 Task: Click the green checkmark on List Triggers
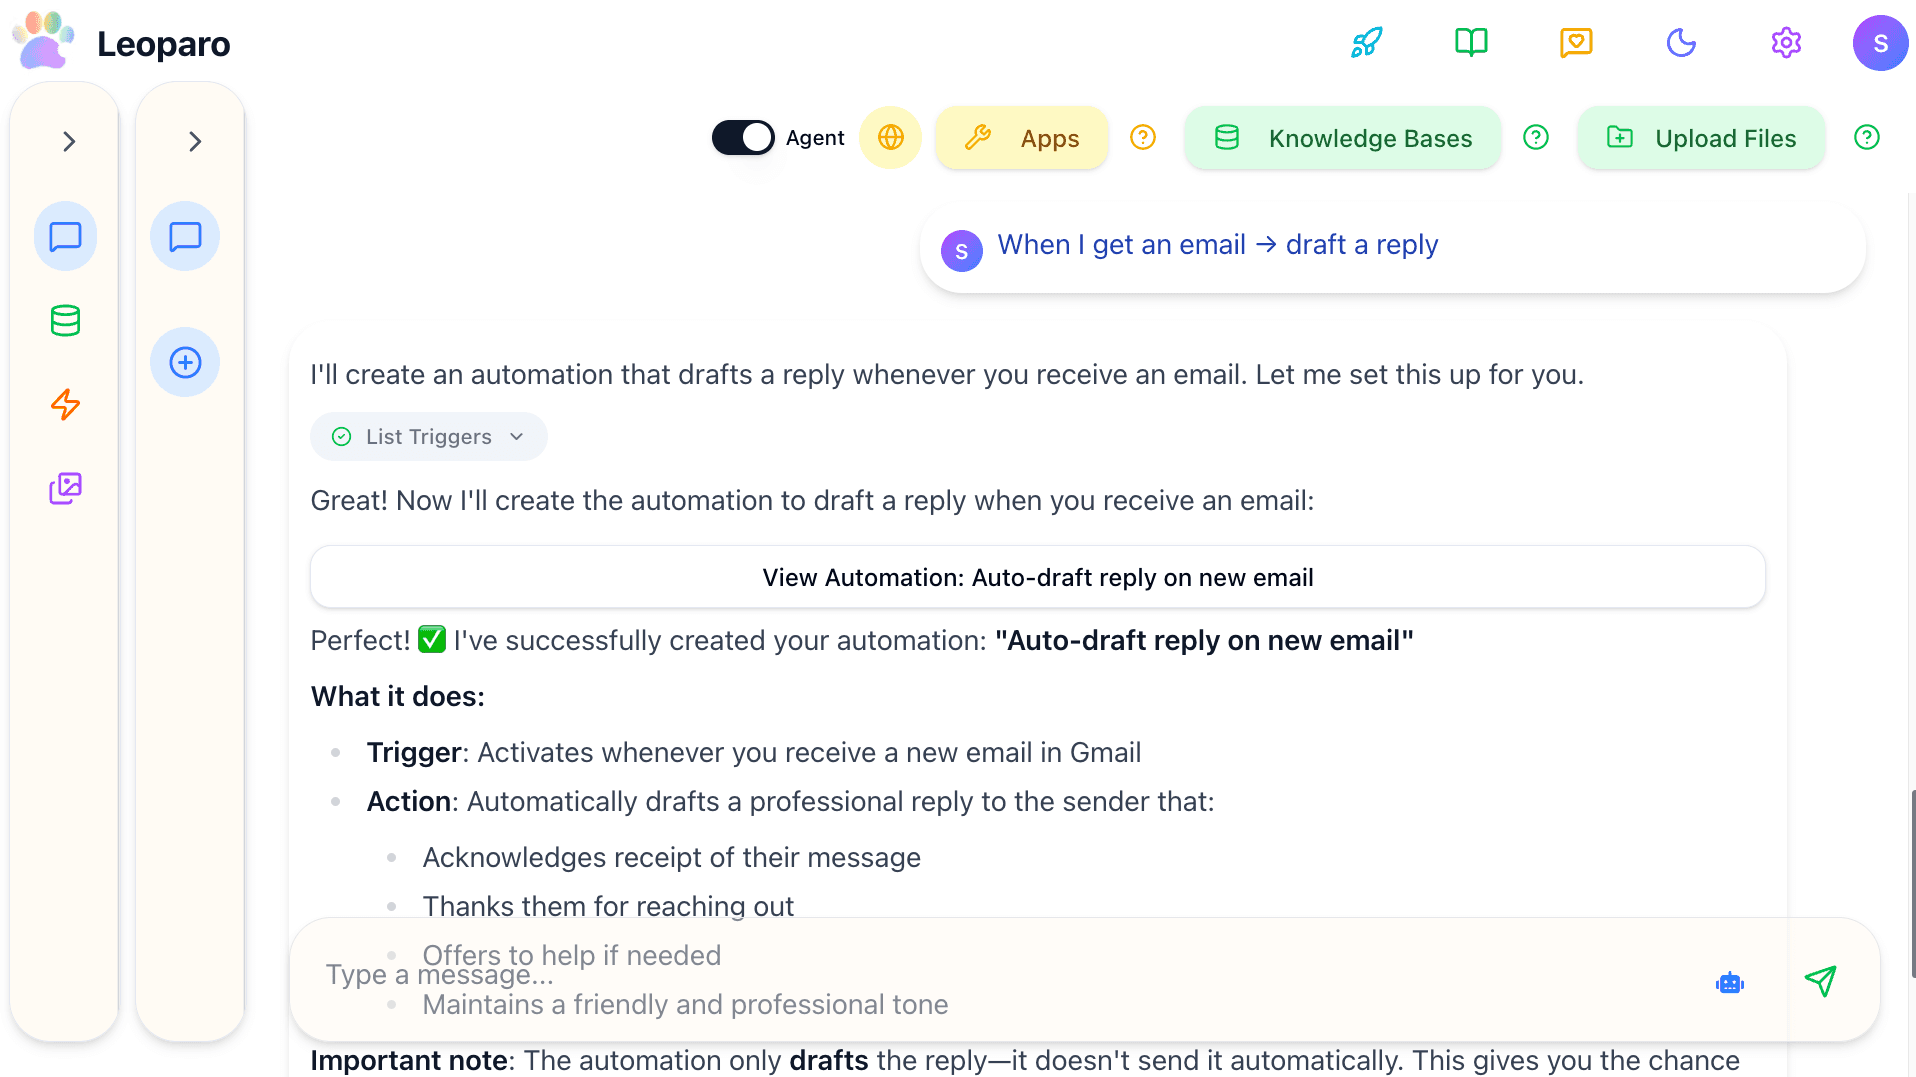pyautogui.click(x=341, y=436)
